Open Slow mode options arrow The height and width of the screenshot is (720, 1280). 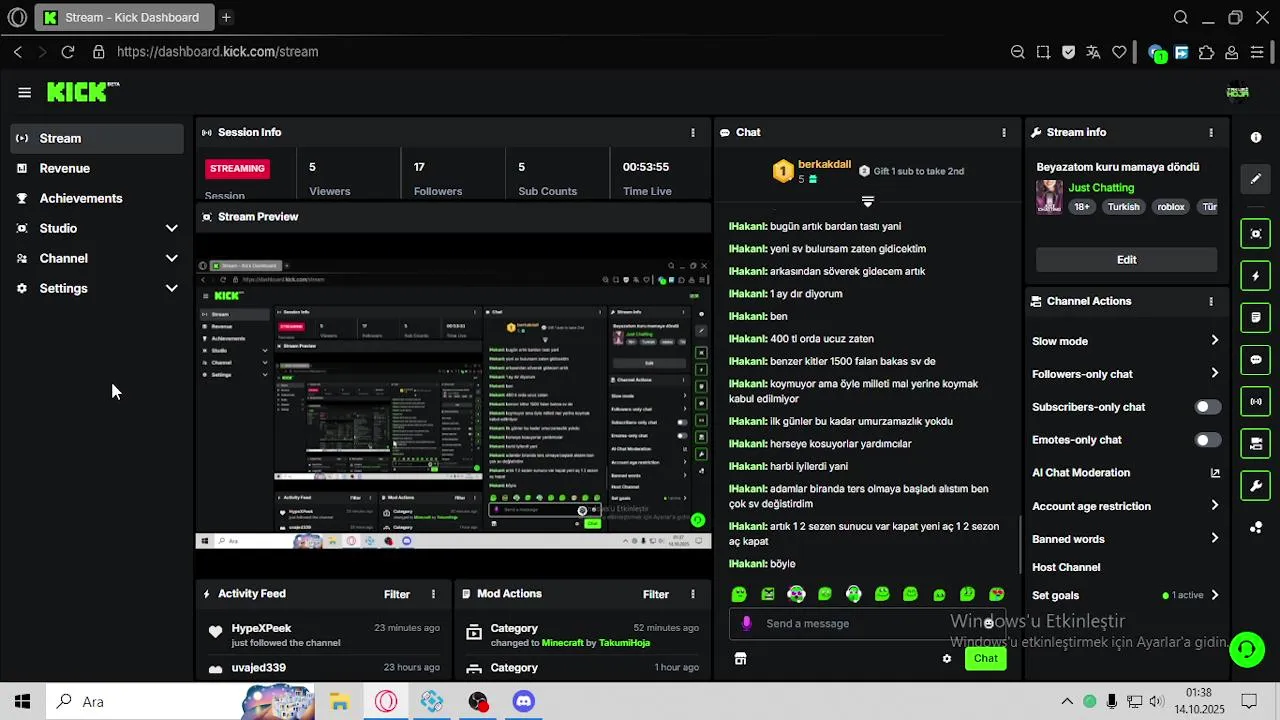[1215, 341]
